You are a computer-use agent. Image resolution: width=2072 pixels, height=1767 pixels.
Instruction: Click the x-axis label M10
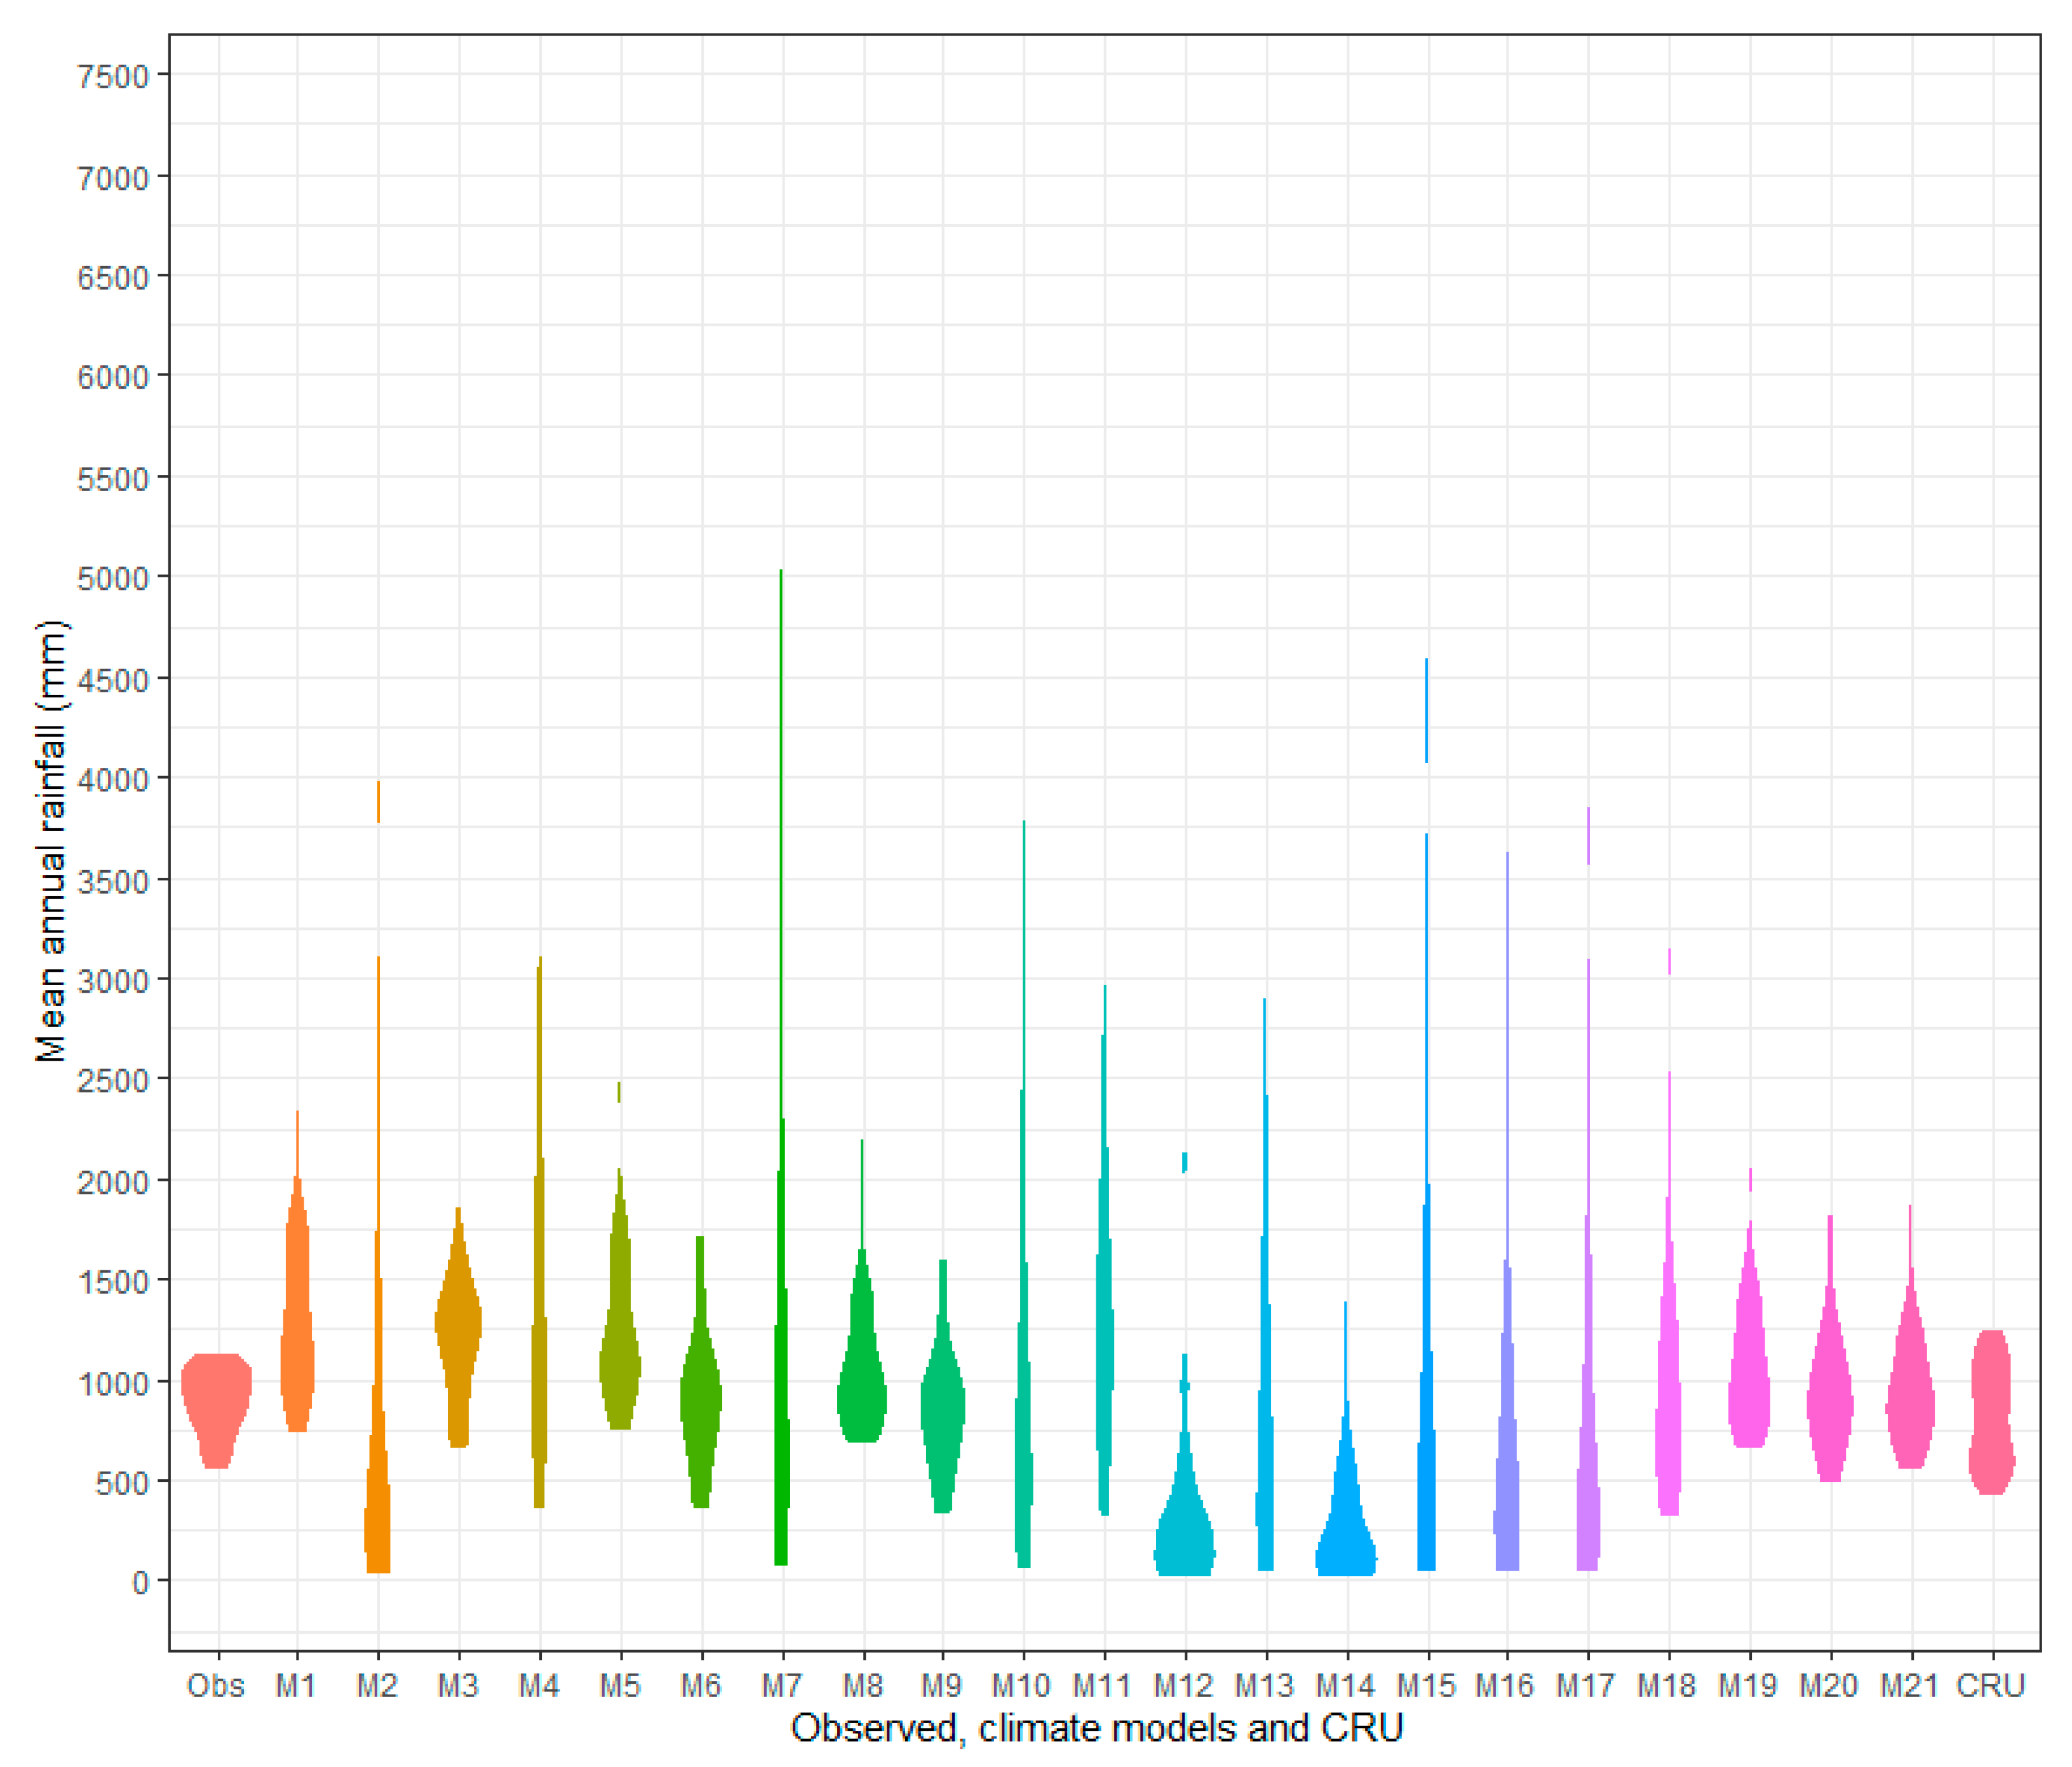pyautogui.click(x=1021, y=1687)
